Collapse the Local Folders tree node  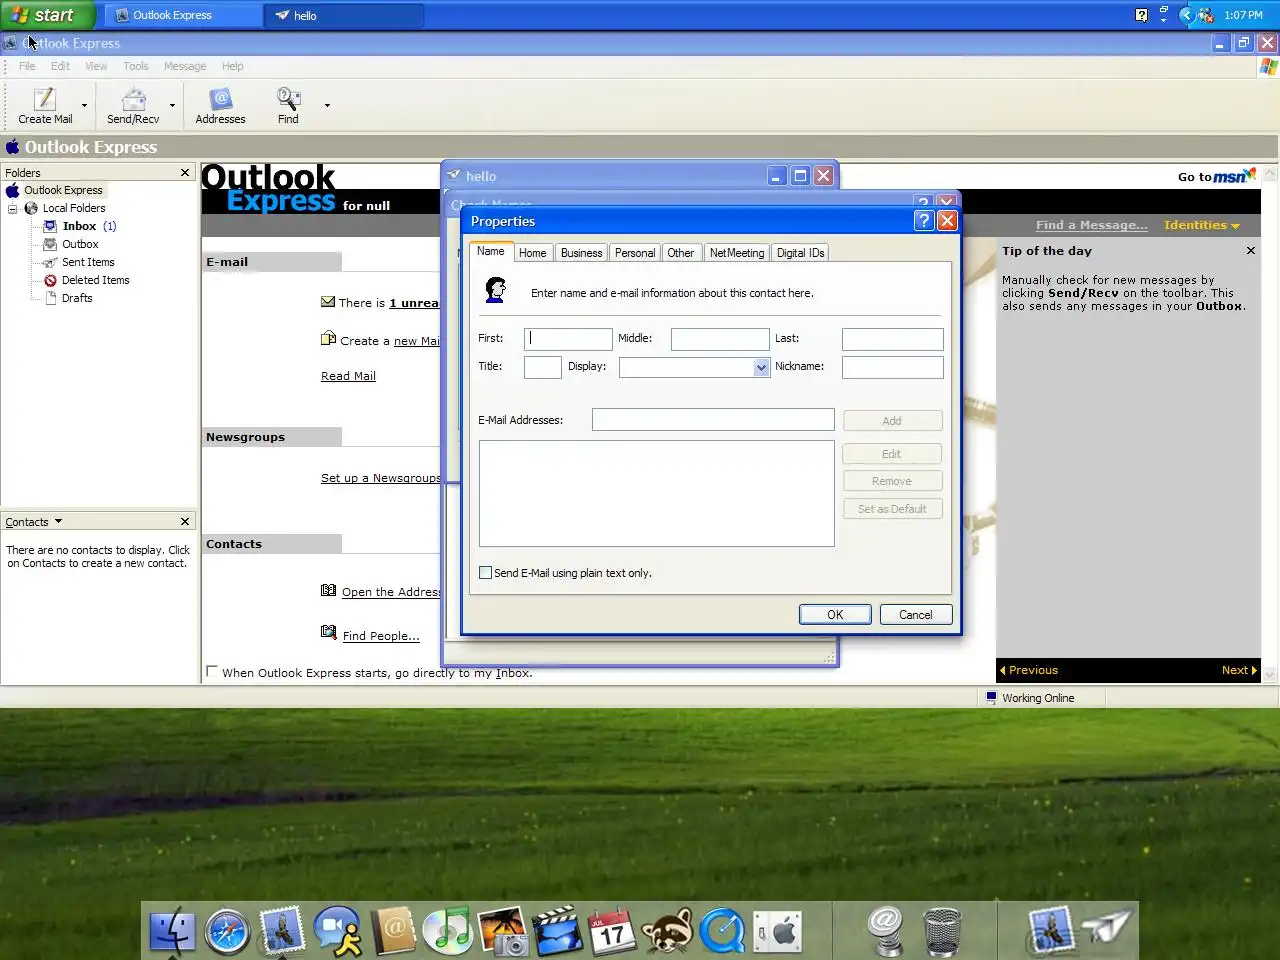click(13, 208)
